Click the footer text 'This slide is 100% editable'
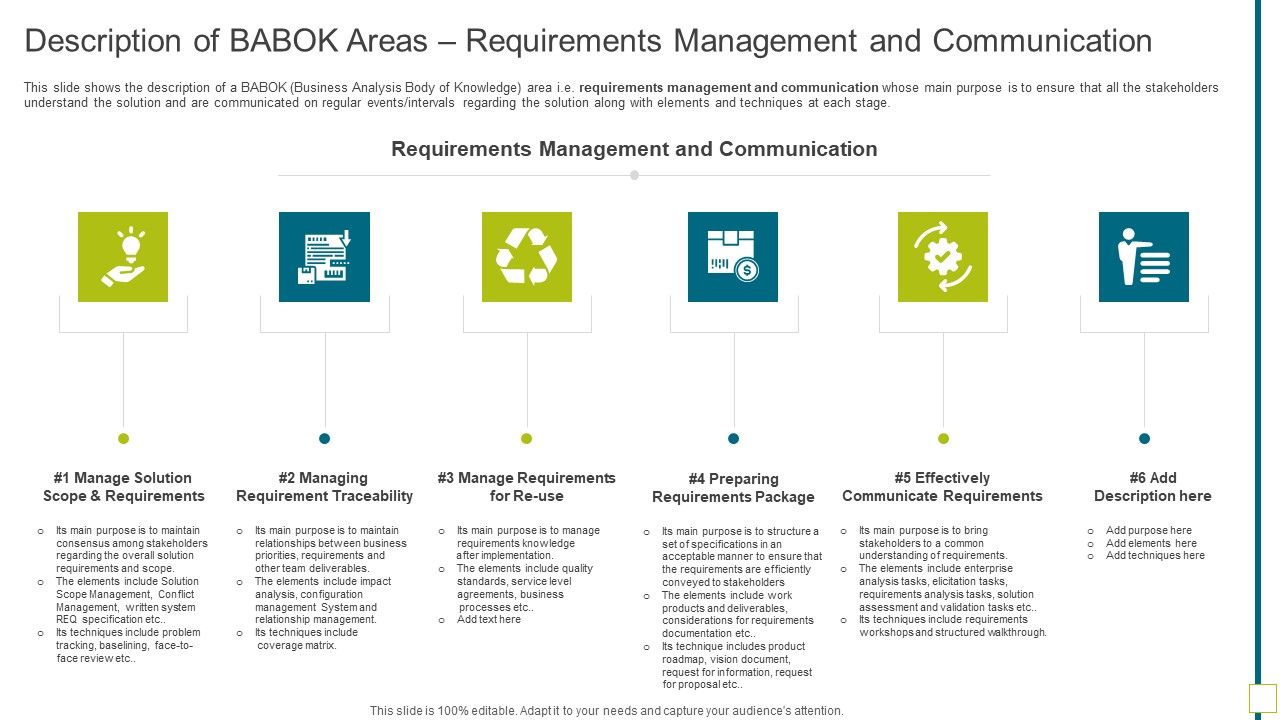 click(x=607, y=711)
